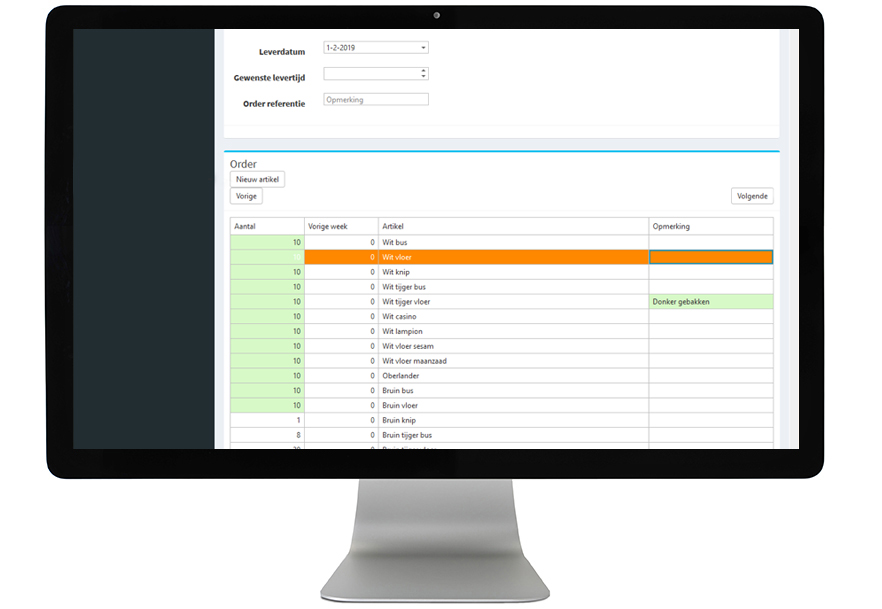882x609 pixels.
Task: Click the Artikel column header
Action: (x=514, y=227)
